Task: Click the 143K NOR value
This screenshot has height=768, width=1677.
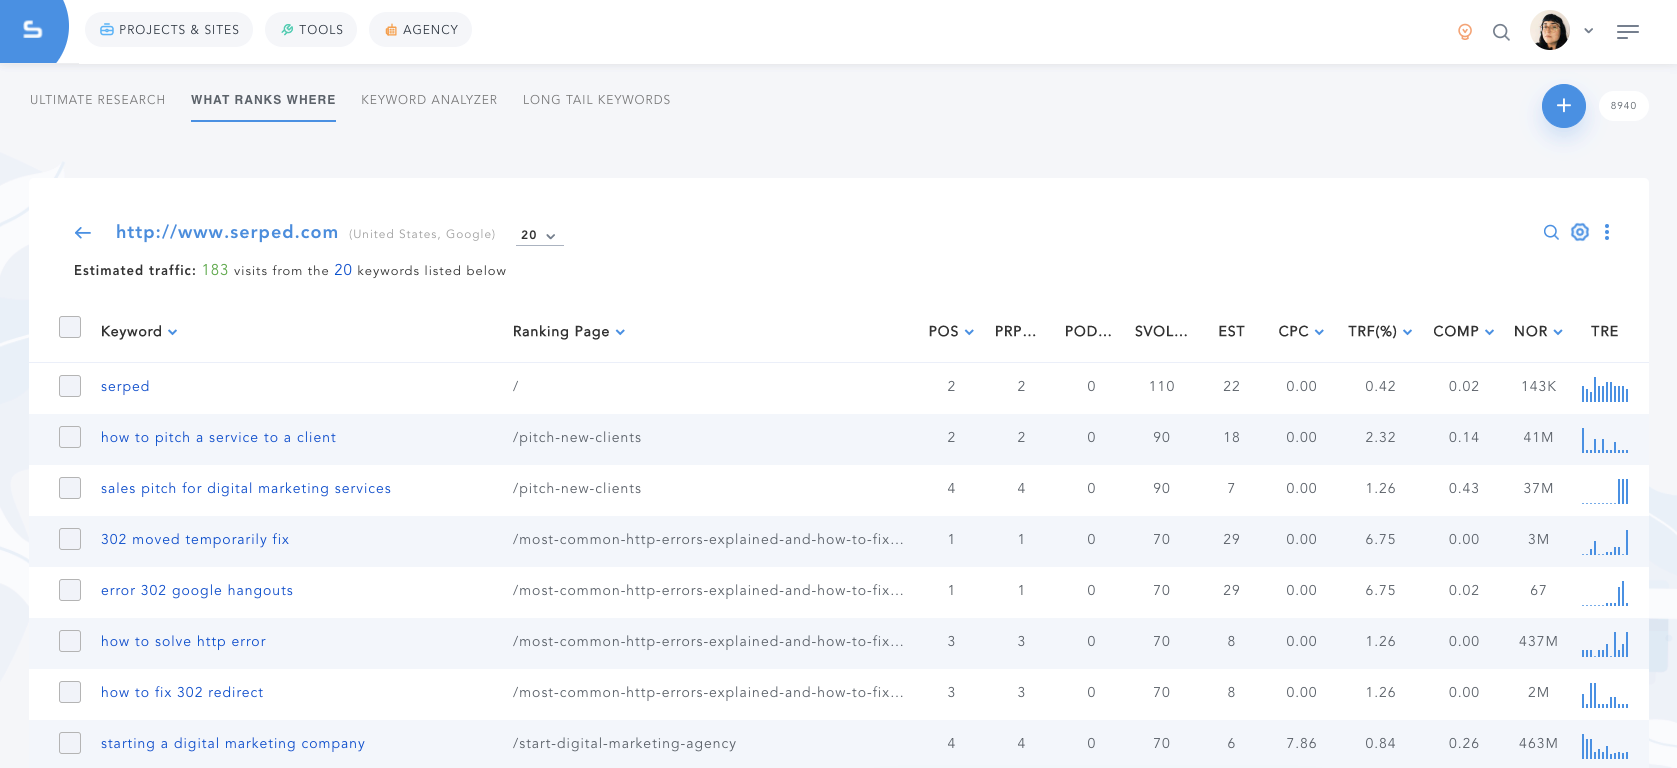Action: [1538, 386]
